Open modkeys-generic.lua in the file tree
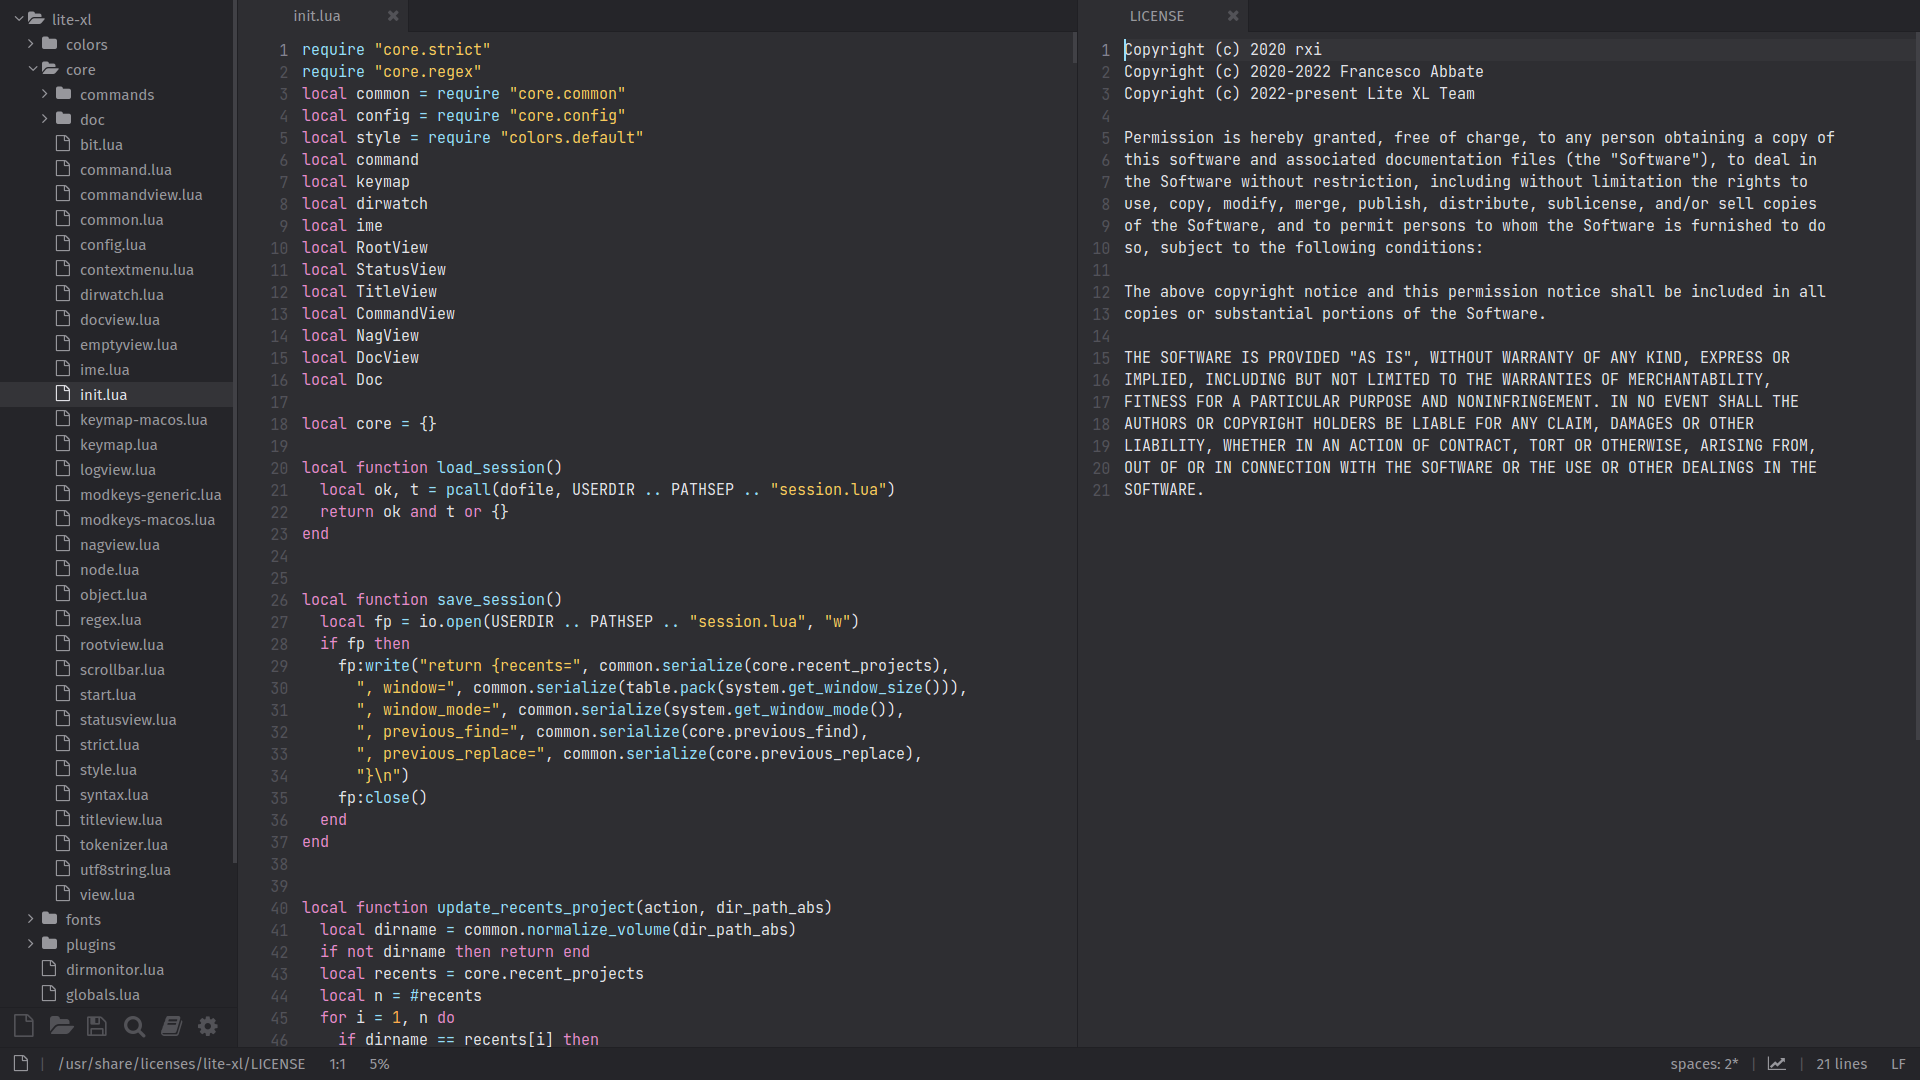Viewport: 1920px width, 1080px height. [117, 494]
